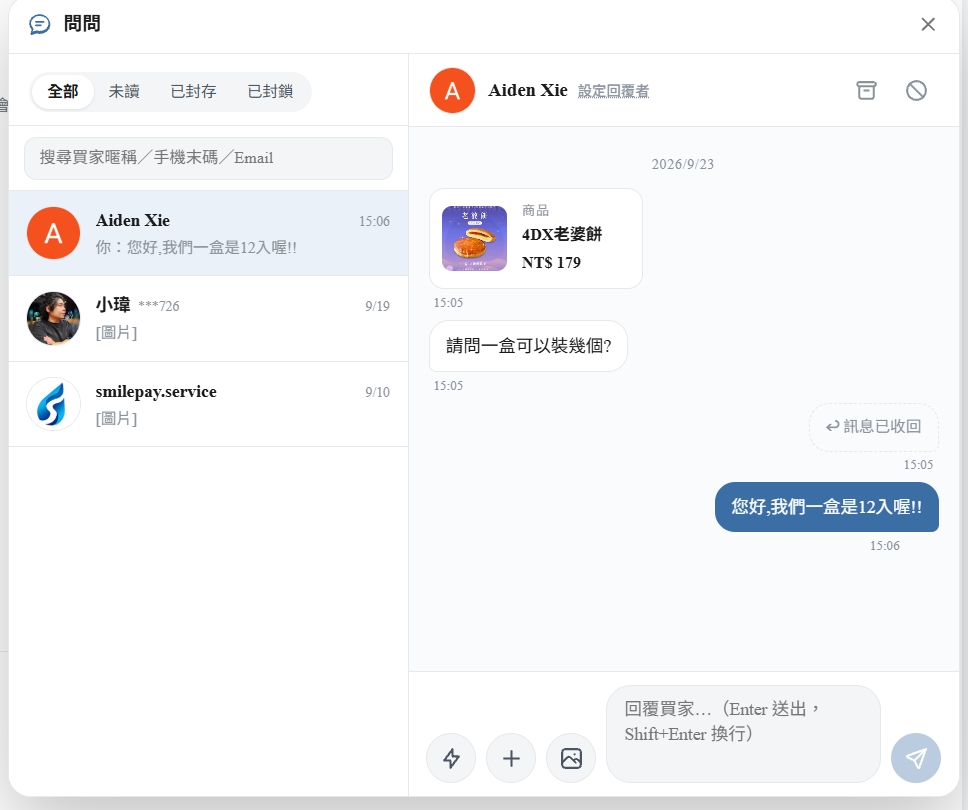Screen dimensions: 968x810
Task: Click the ***726 masked number
Action: click(159, 306)
